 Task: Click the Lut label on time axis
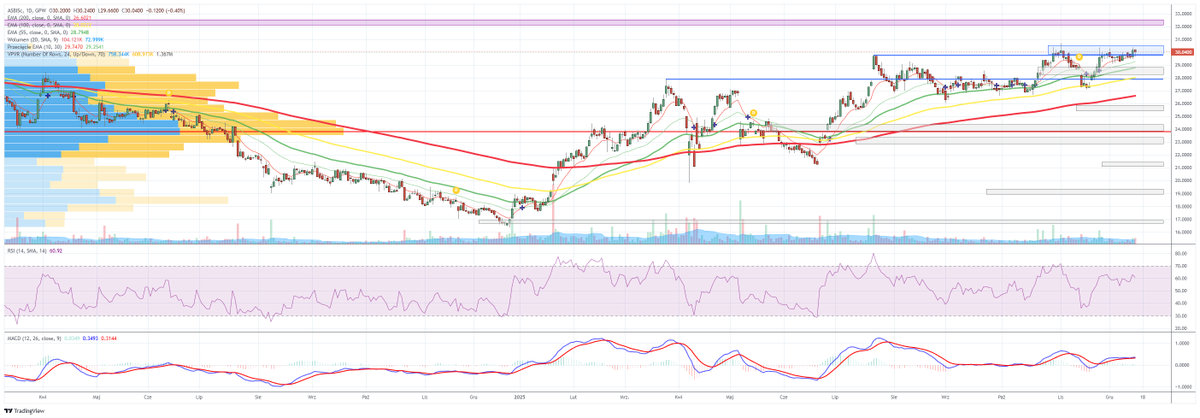[575, 396]
